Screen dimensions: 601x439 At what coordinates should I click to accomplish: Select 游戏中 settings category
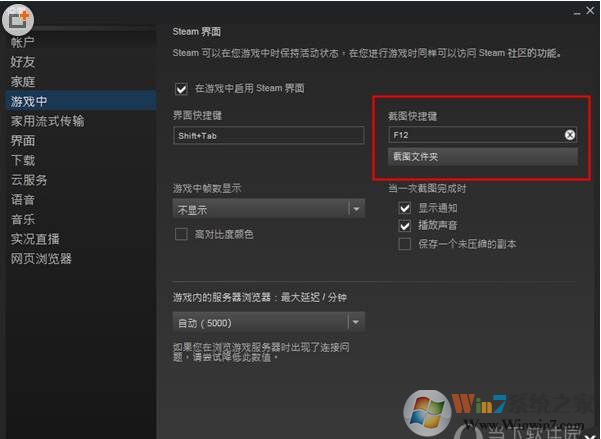point(81,101)
